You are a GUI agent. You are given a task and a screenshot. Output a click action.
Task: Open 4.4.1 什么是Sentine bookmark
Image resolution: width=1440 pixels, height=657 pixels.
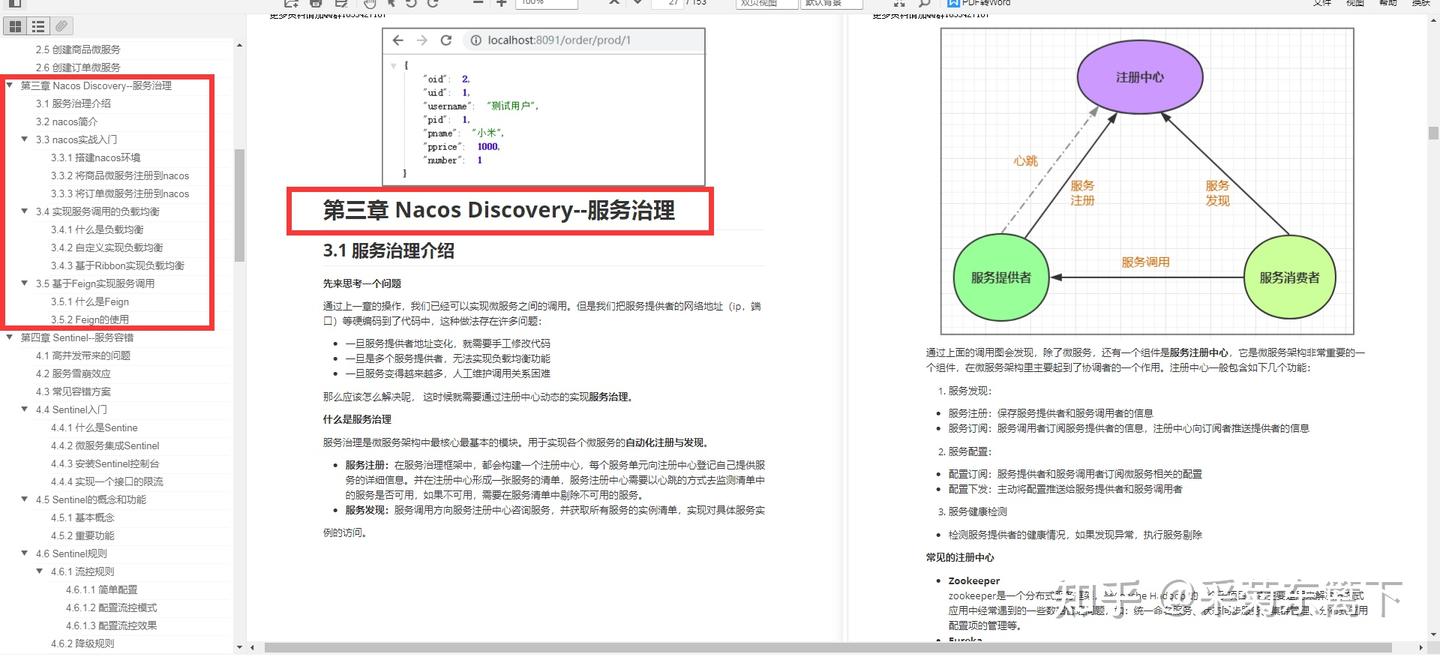pyautogui.click(x=95, y=428)
